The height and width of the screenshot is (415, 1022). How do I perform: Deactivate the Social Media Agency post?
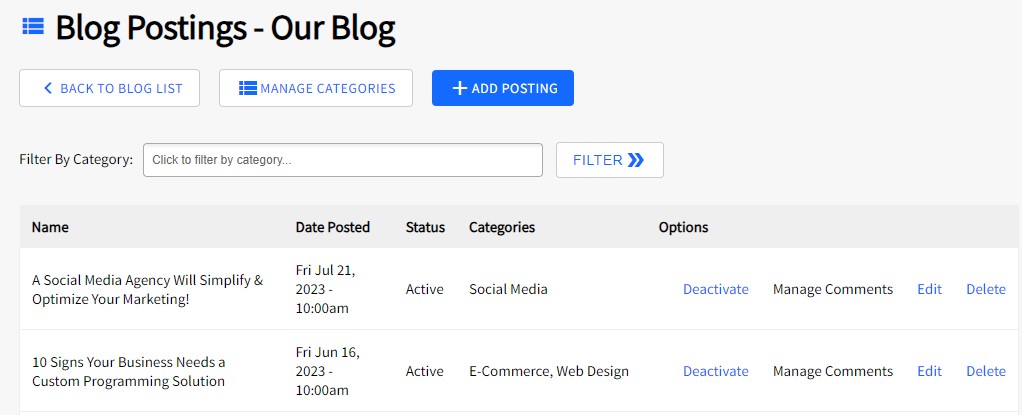[715, 289]
